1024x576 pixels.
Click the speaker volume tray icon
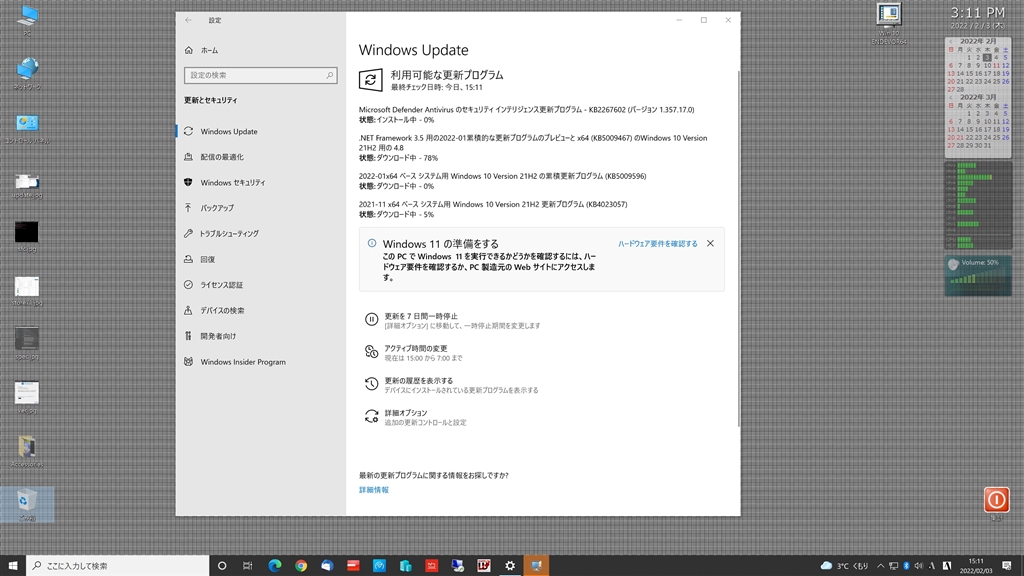(919, 566)
